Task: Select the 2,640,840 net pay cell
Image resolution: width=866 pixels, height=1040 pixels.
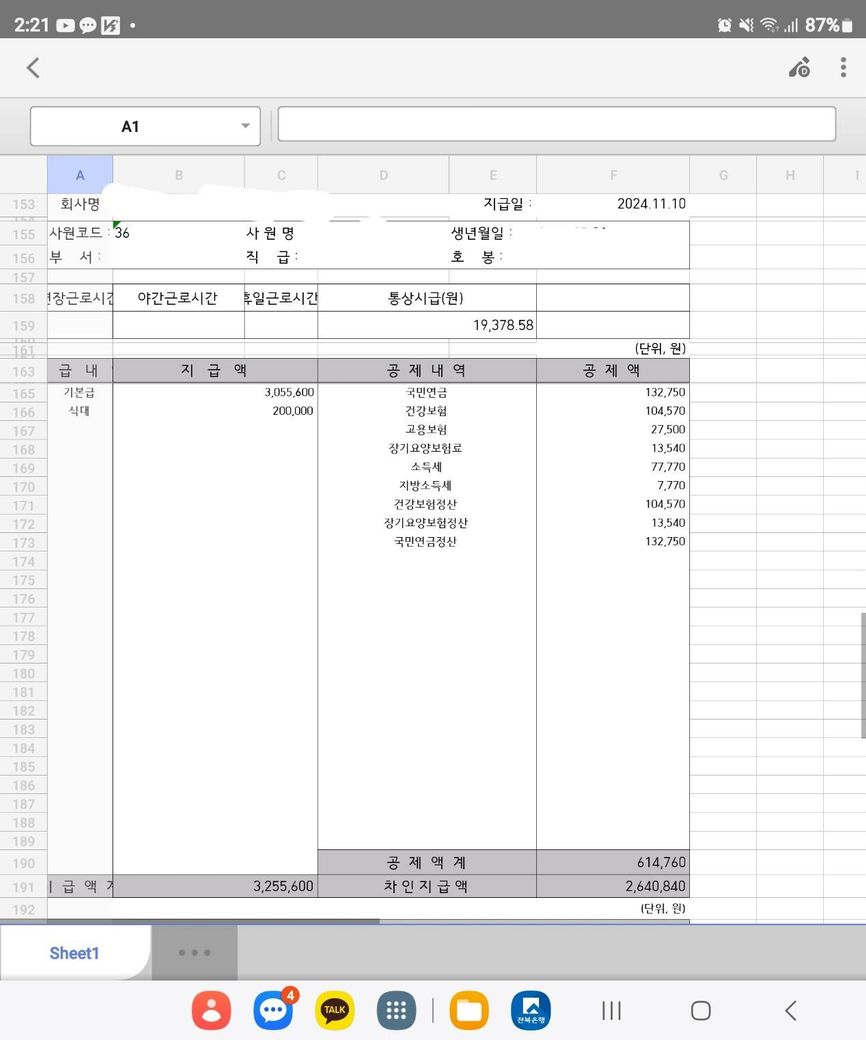Action: [612, 886]
